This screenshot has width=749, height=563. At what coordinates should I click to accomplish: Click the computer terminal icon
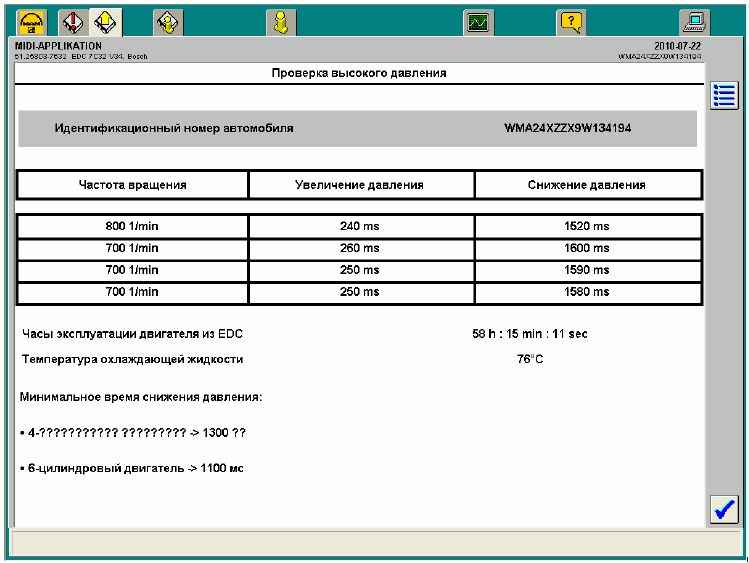point(693,20)
